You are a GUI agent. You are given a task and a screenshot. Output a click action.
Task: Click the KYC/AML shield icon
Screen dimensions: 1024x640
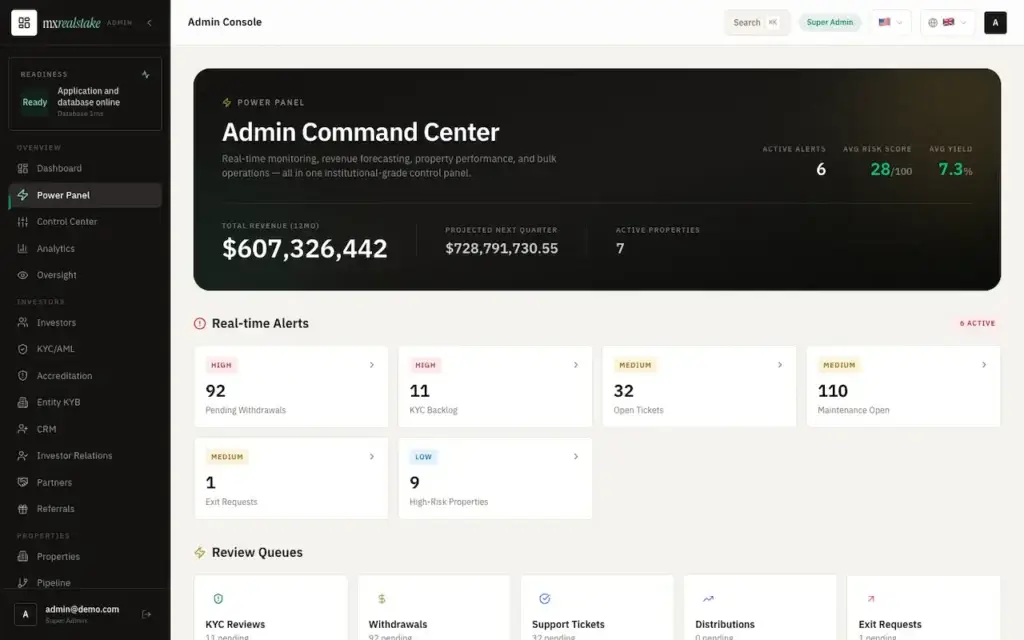(x=23, y=349)
